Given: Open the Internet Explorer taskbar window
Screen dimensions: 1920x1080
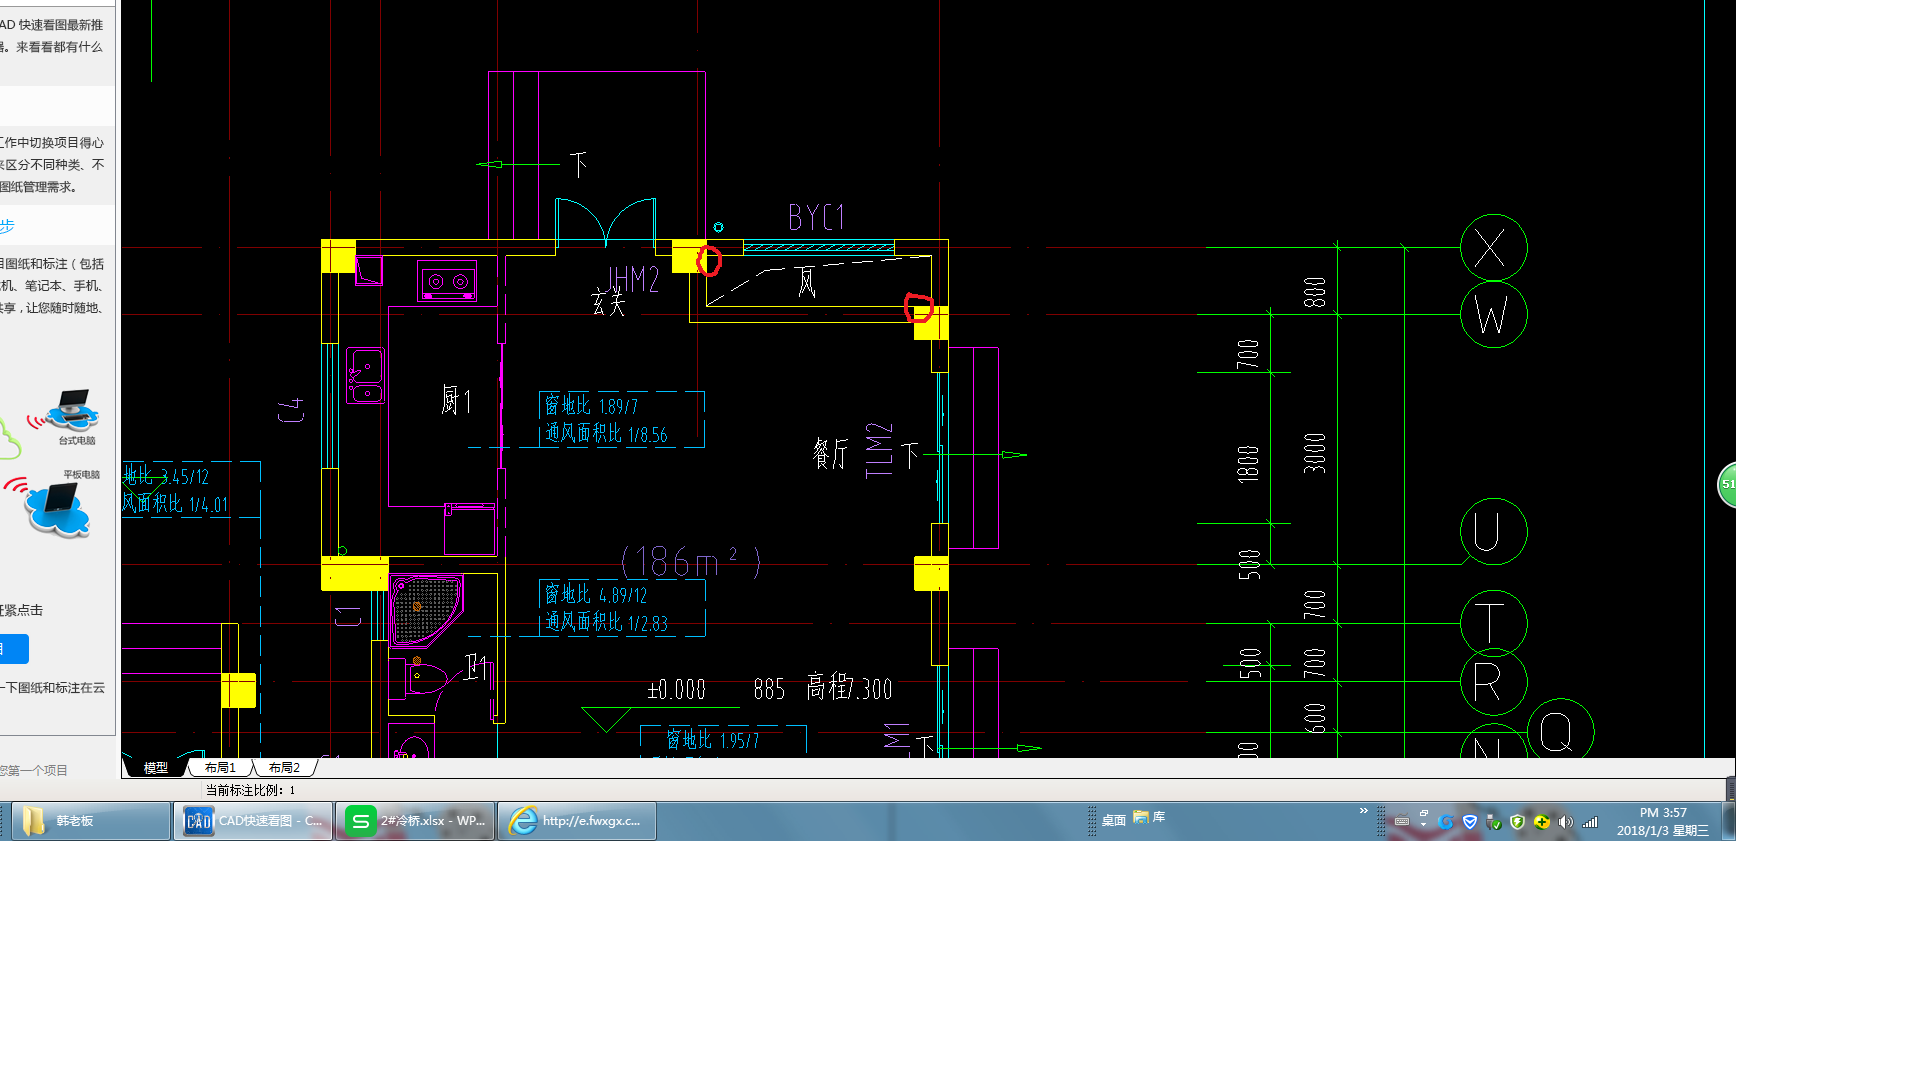Looking at the screenshot, I should click(577, 821).
